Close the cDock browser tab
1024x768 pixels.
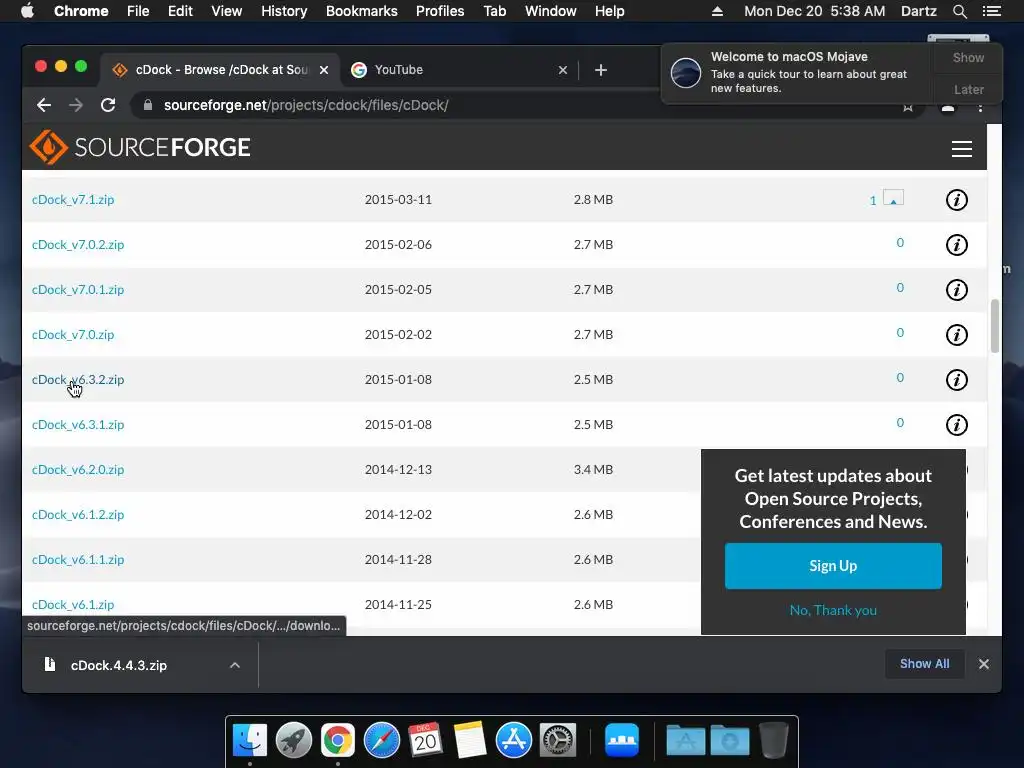324,70
